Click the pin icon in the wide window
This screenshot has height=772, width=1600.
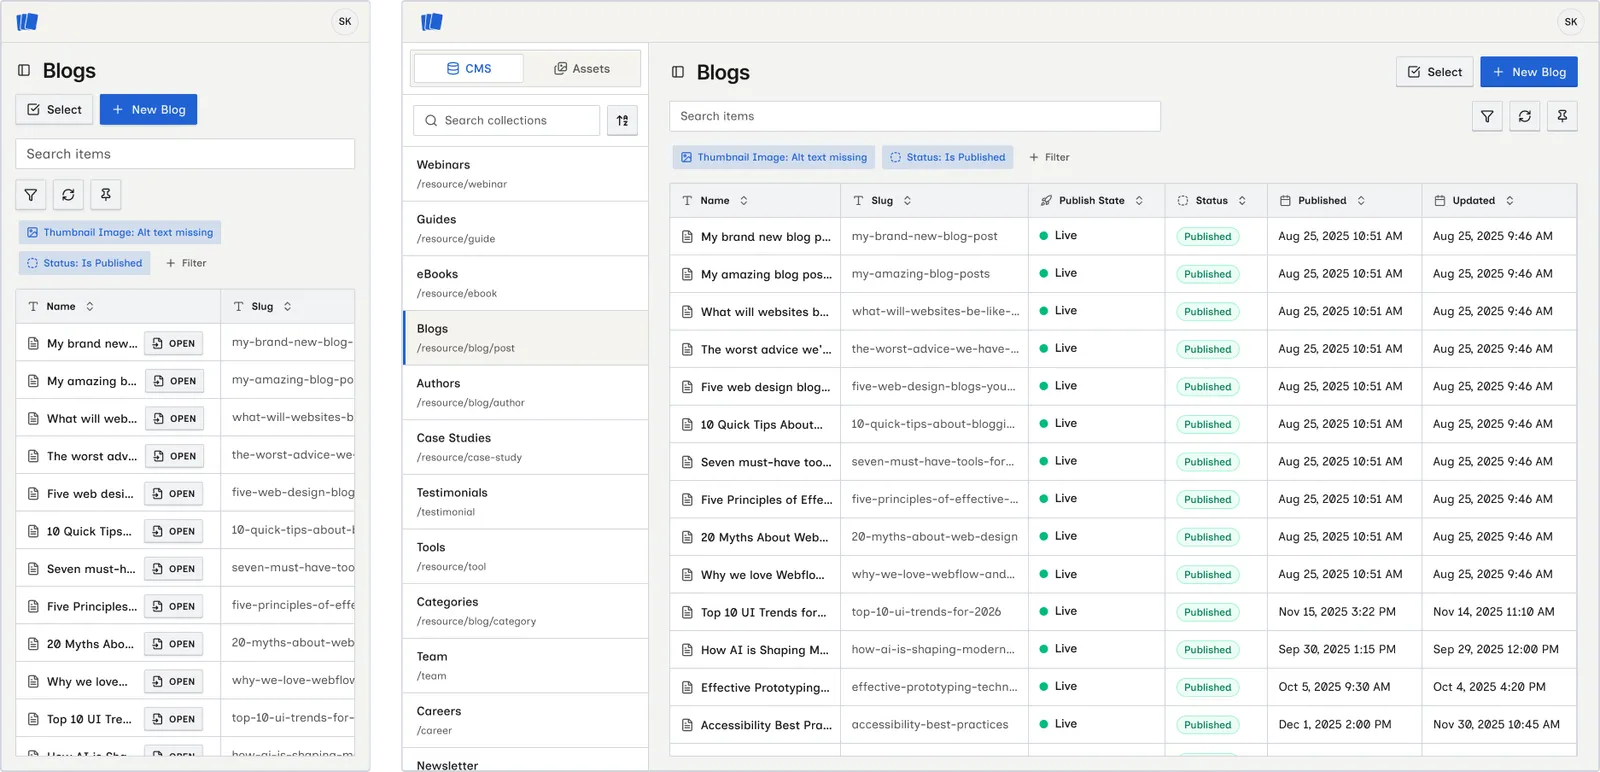(x=1562, y=116)
